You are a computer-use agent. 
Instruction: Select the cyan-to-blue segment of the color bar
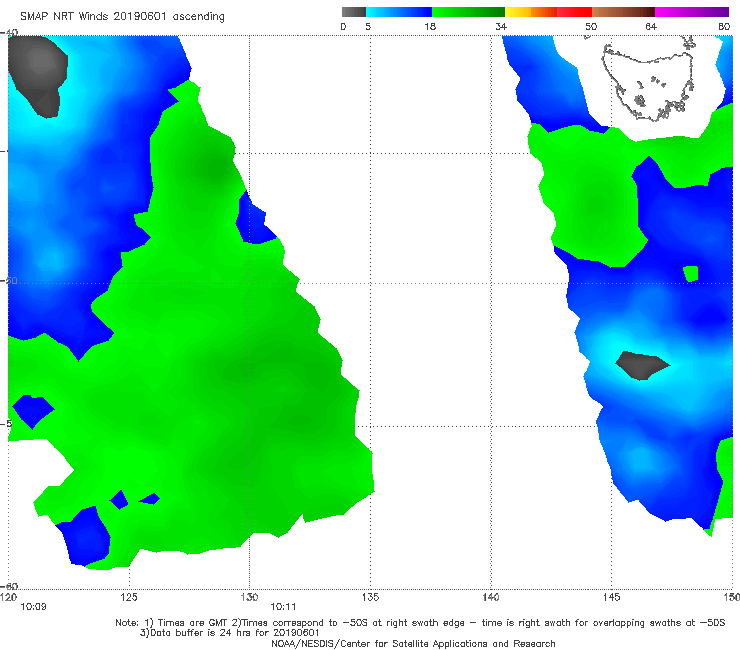point(399,12)
